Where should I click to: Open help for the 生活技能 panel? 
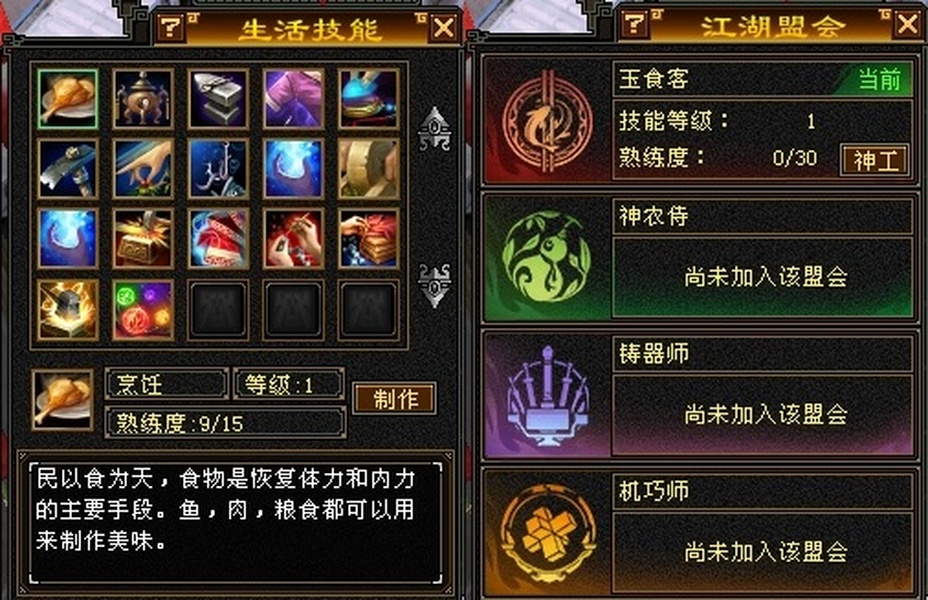click(x=172, y=28)
